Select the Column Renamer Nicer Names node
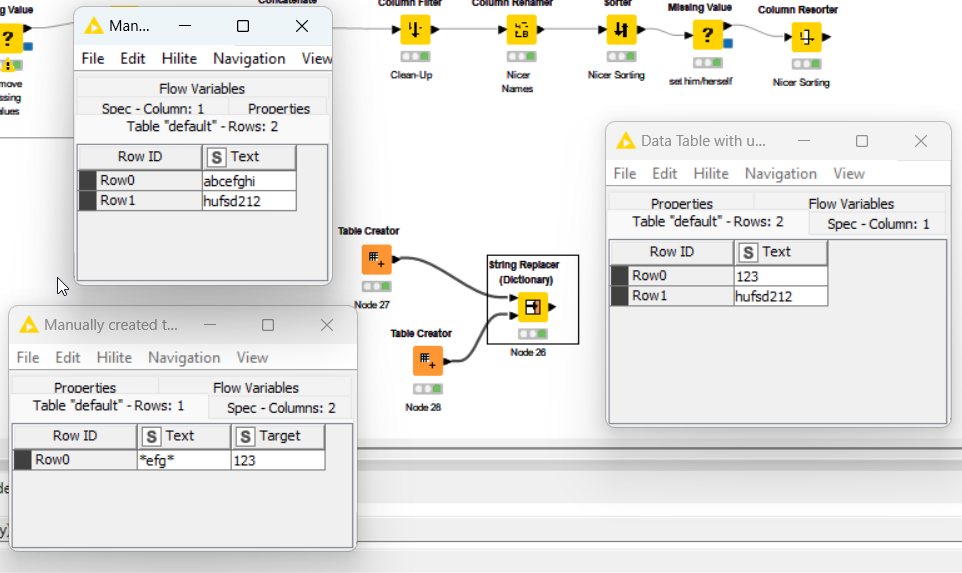The image size is (962, 573). click(521, 29)
